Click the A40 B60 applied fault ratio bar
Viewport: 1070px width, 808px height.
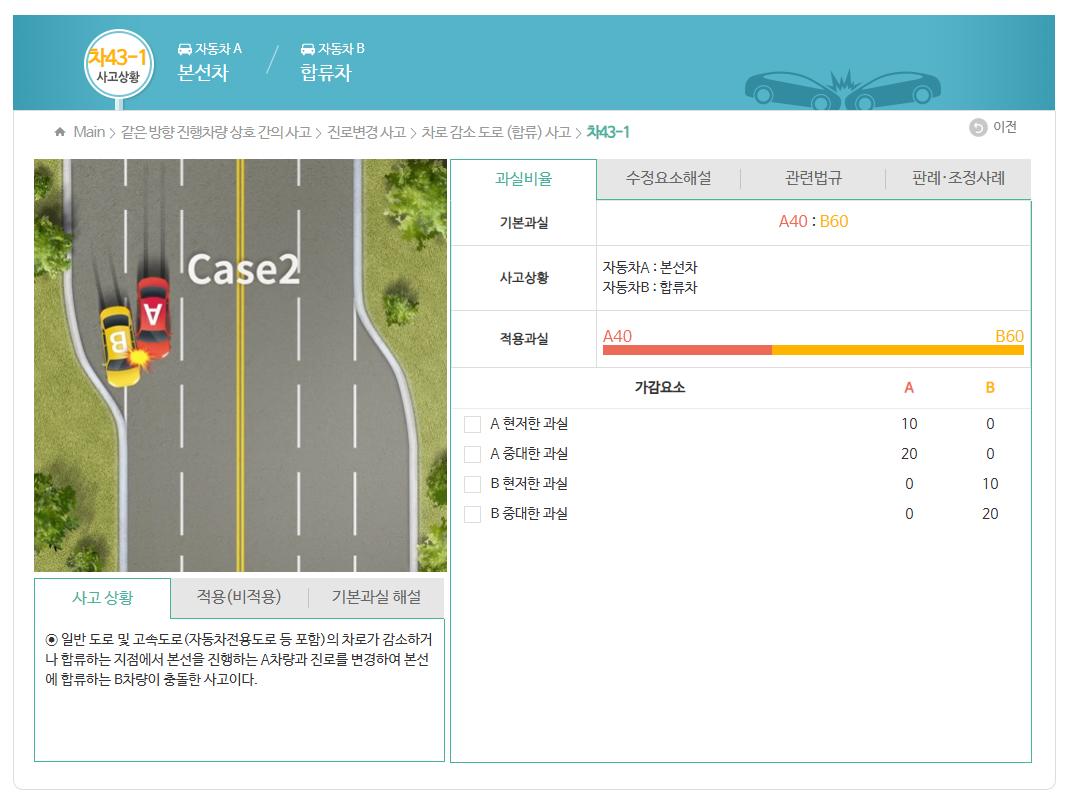click(x=813, y=350)
